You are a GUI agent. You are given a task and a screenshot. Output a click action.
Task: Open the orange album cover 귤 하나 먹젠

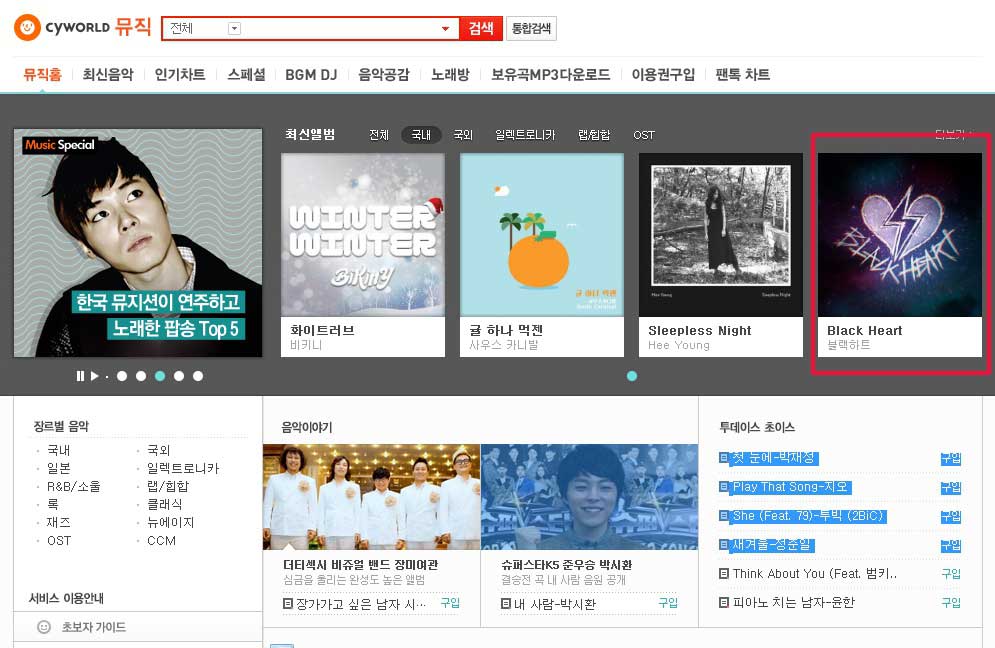[x=542, y=235]
